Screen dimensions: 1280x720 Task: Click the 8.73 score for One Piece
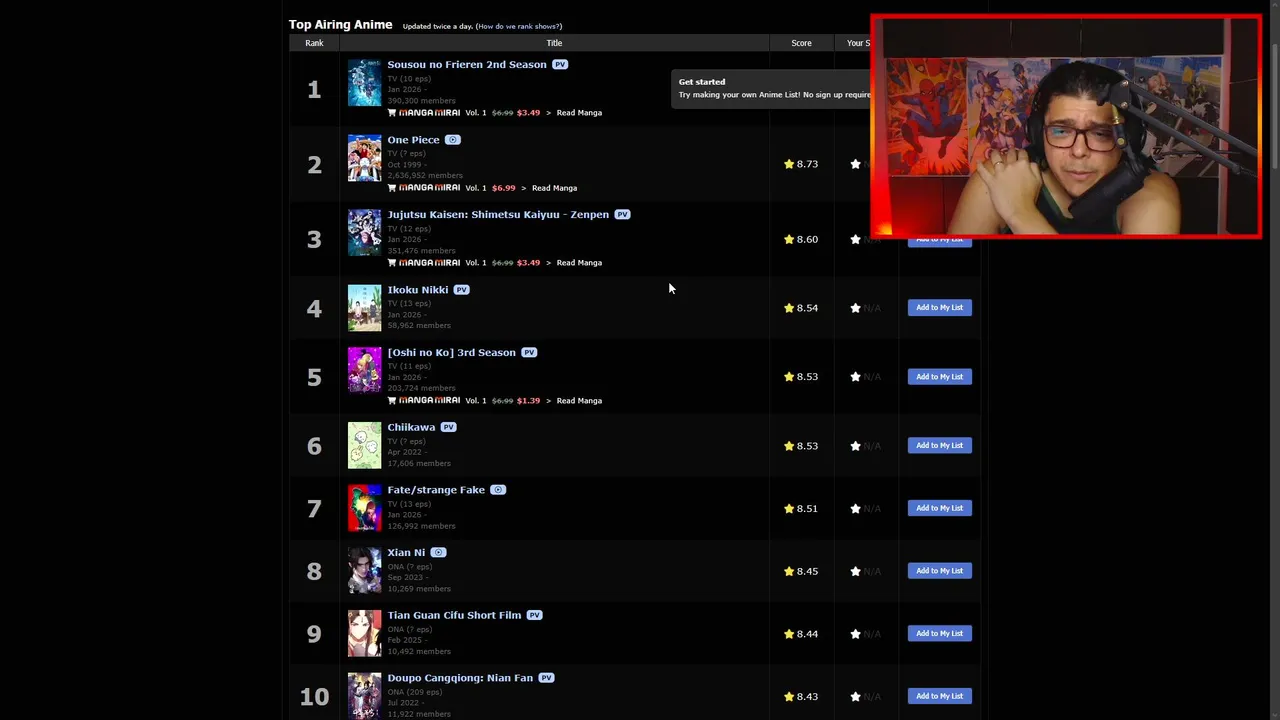[x=807, y=164]
